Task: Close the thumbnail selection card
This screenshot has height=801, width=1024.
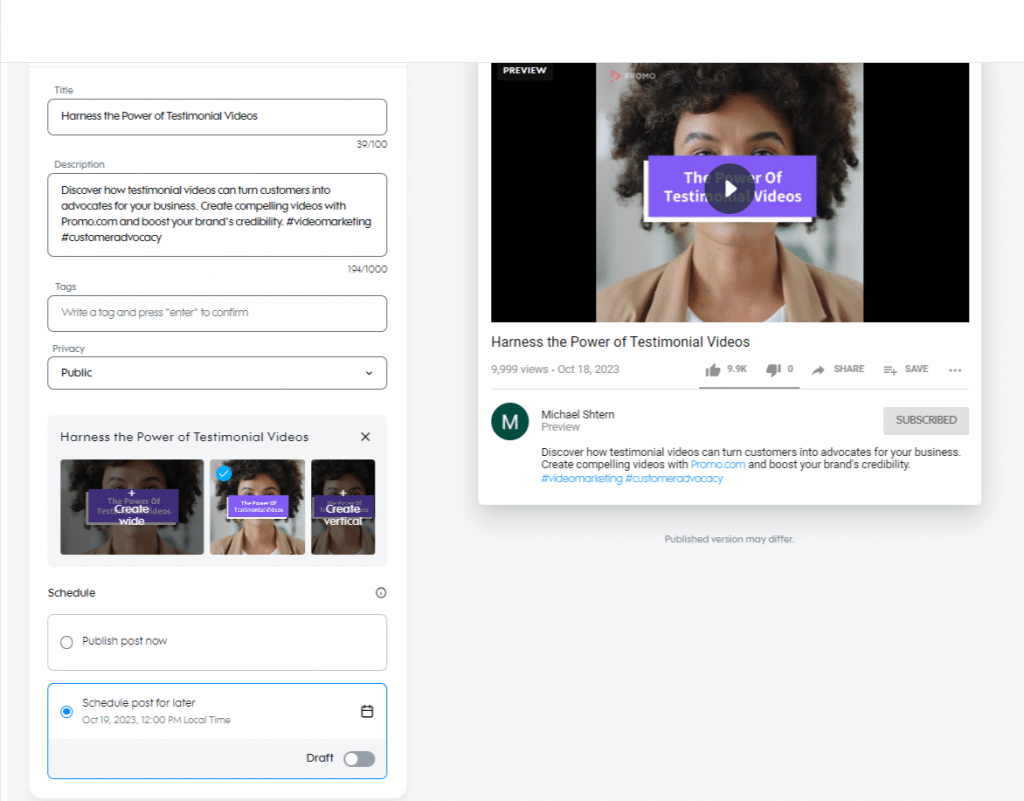Action: pyautogui.click(x=365, y=436)
